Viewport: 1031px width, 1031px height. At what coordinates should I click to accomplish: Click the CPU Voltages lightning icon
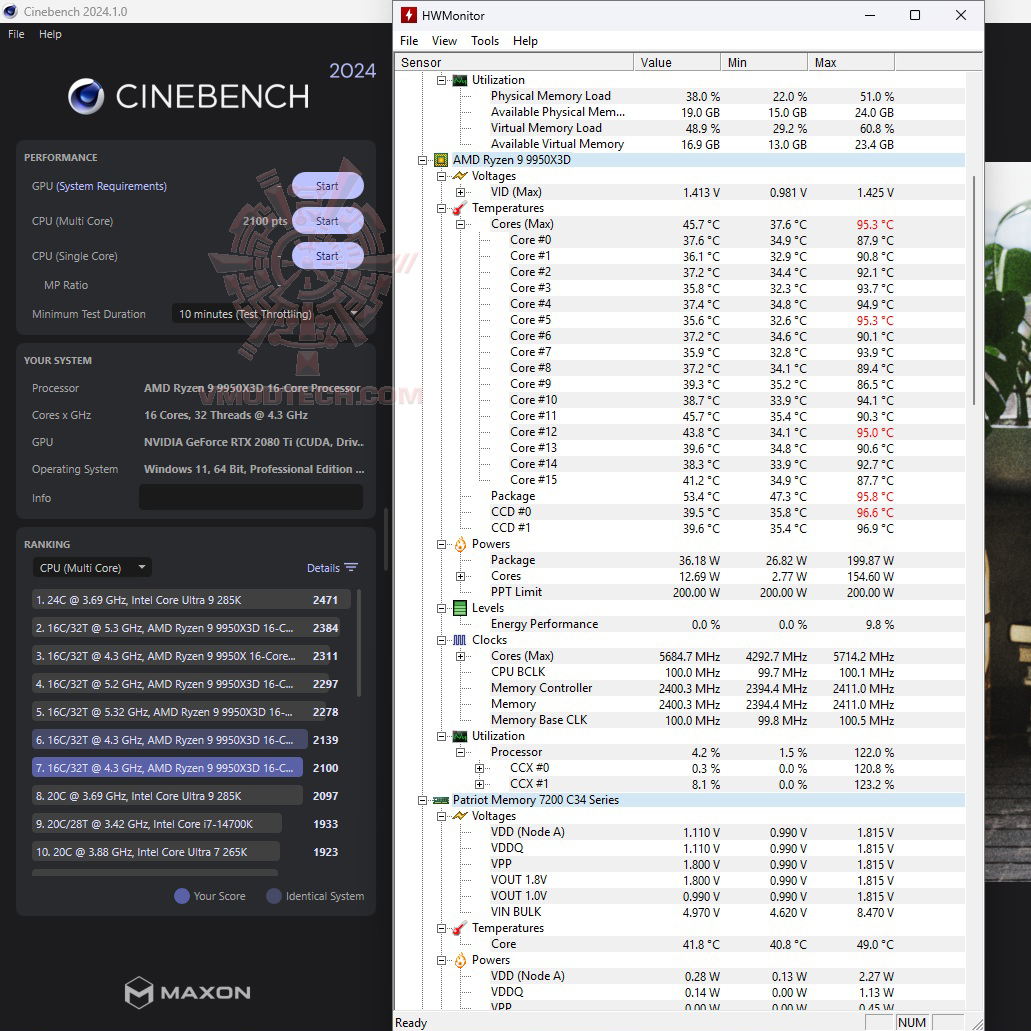(x=460, y=176)
